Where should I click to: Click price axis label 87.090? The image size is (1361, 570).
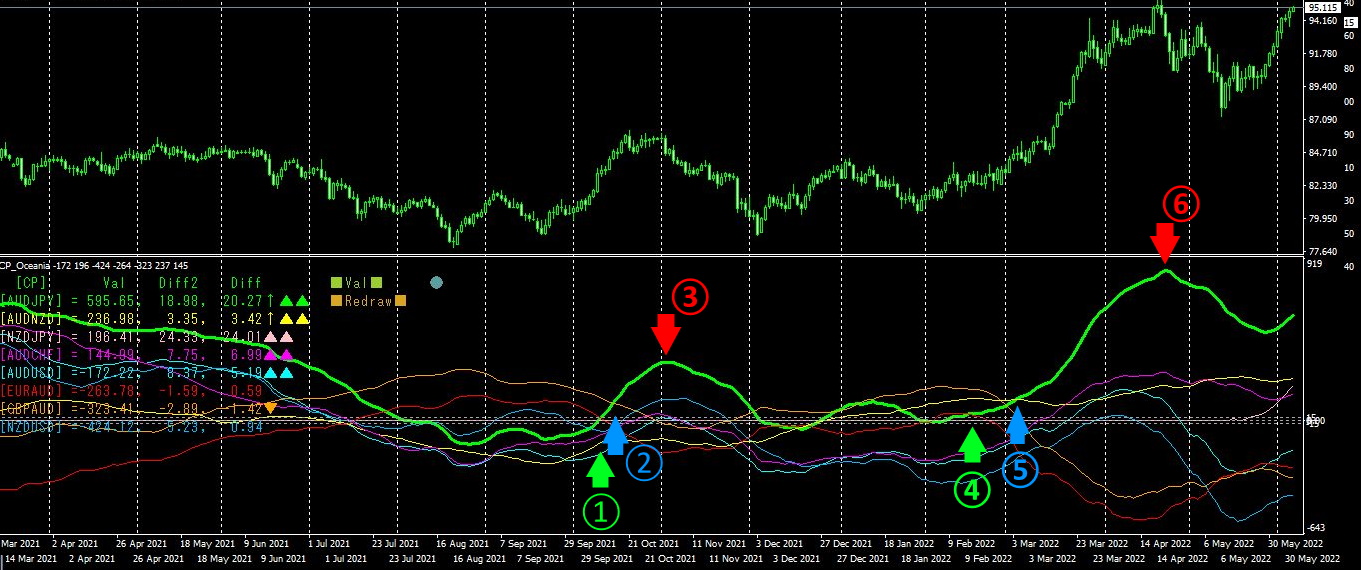pos(1322,120)
